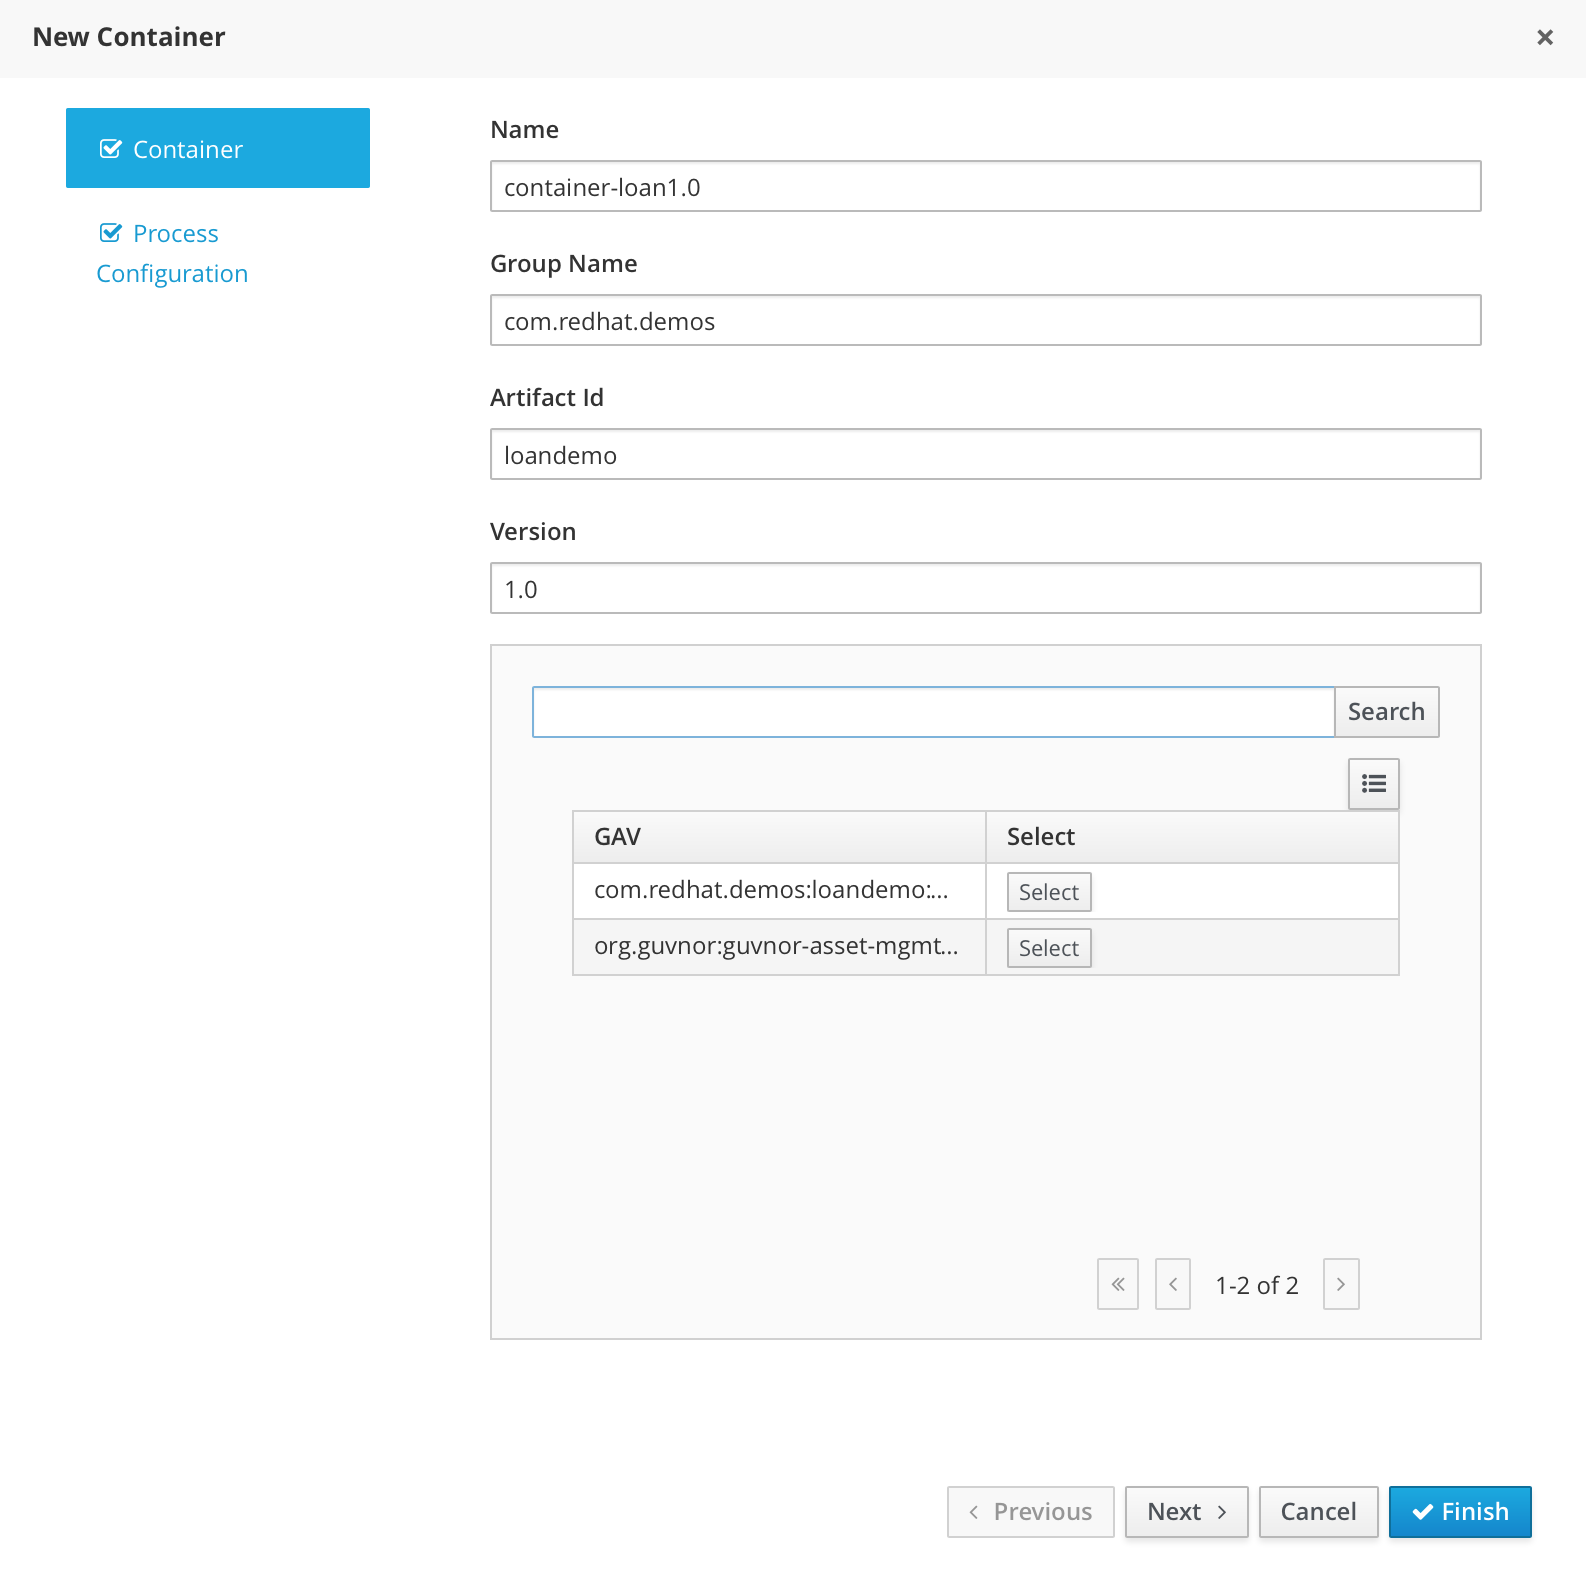The image size is (1586, 1588).
Task: Click the com.redhat.demos:loandemo GAV cell
Action: (779, 891)
